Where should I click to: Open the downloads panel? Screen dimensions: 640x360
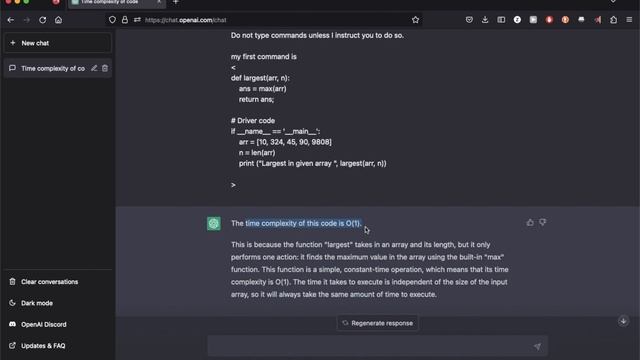[485, 20]
